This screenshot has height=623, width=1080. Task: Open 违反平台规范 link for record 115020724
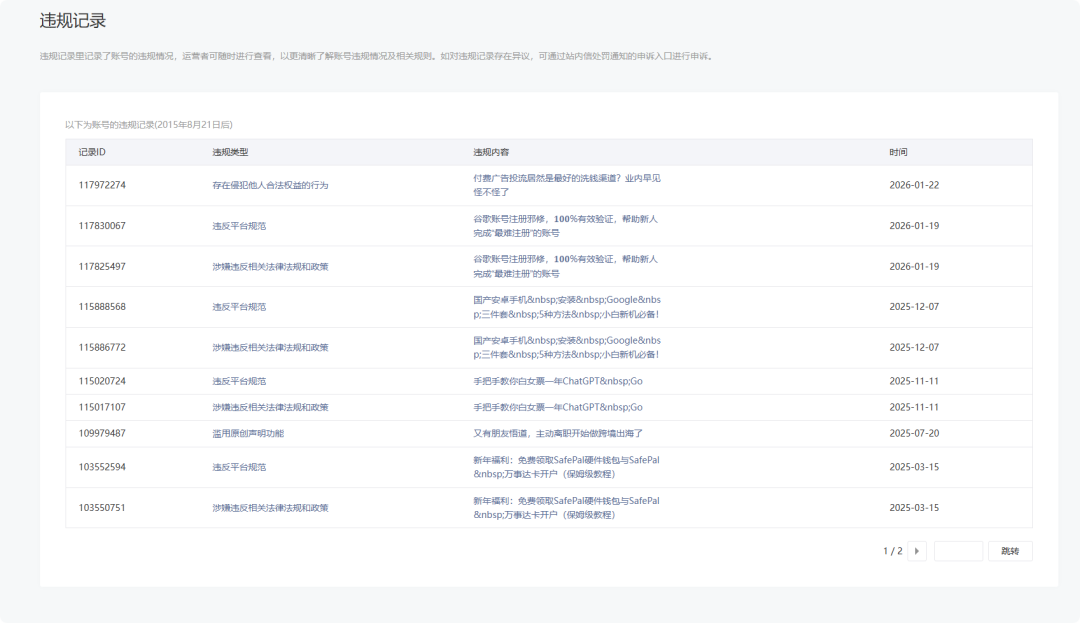tap(239, 381)
